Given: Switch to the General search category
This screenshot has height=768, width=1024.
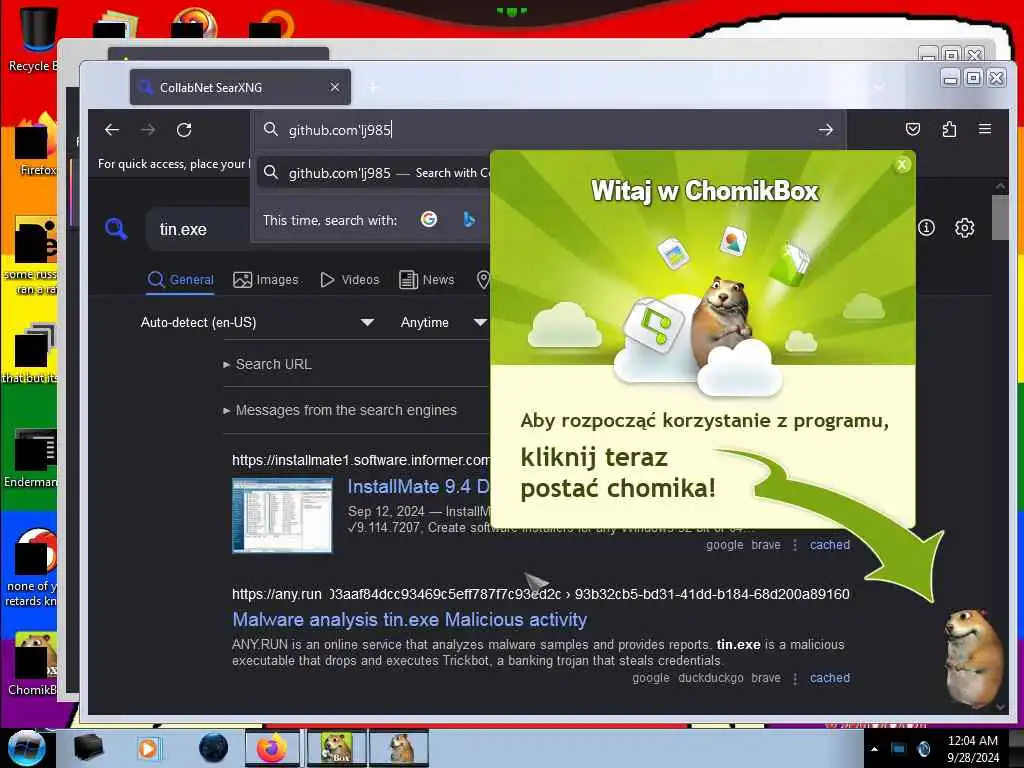Looking at the screenshot, I should (181, 280).
